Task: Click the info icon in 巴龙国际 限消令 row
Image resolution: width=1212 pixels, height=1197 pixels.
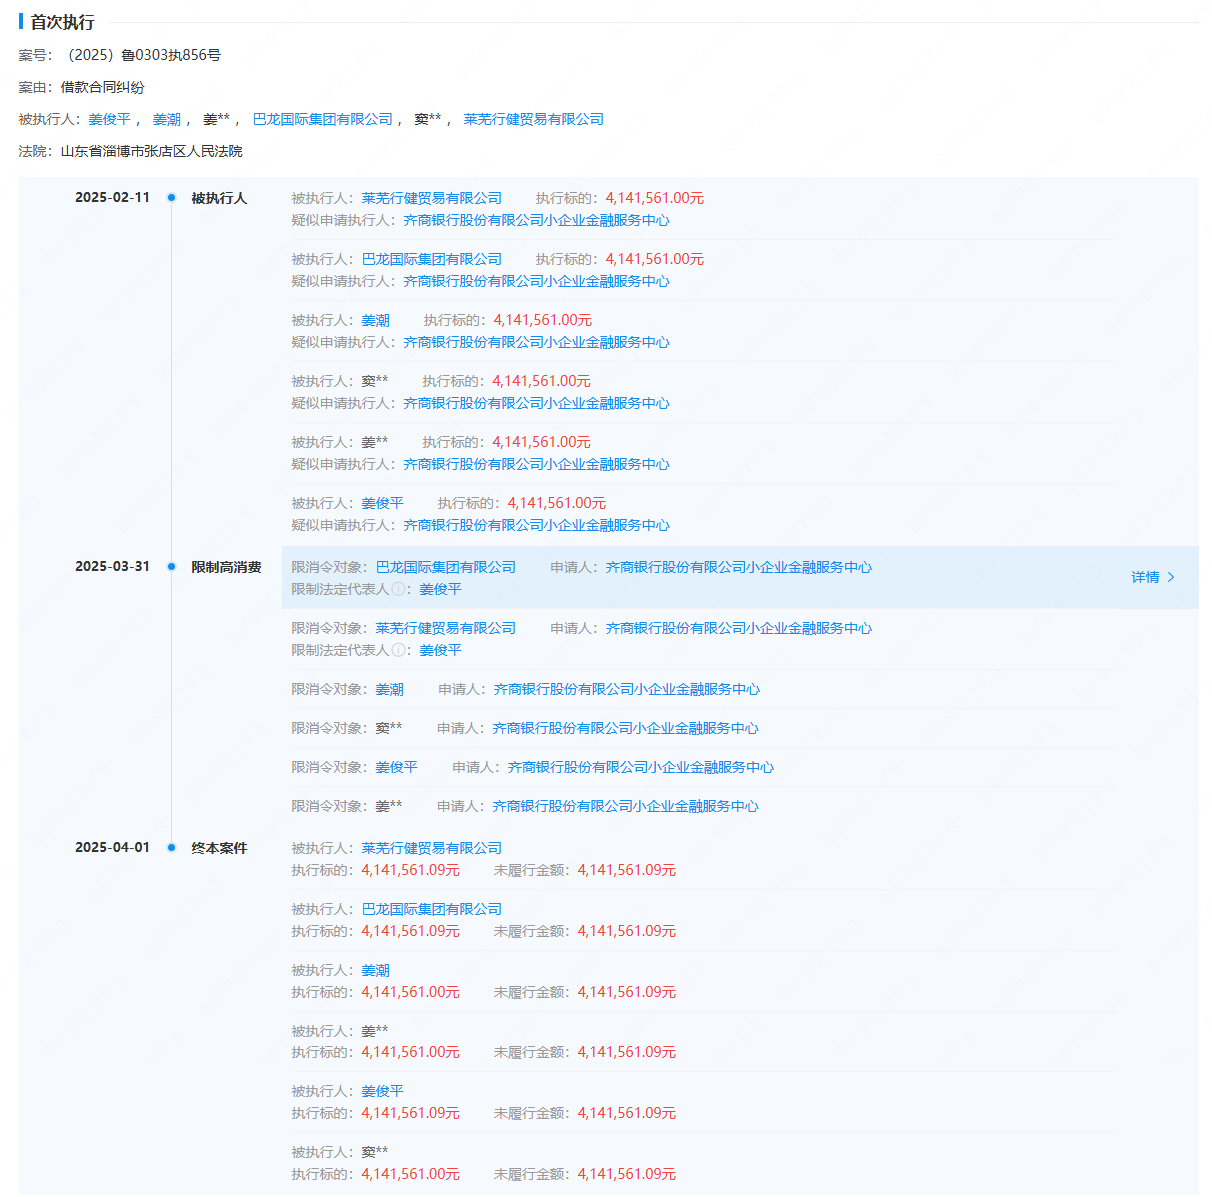Action: [398, 590]
